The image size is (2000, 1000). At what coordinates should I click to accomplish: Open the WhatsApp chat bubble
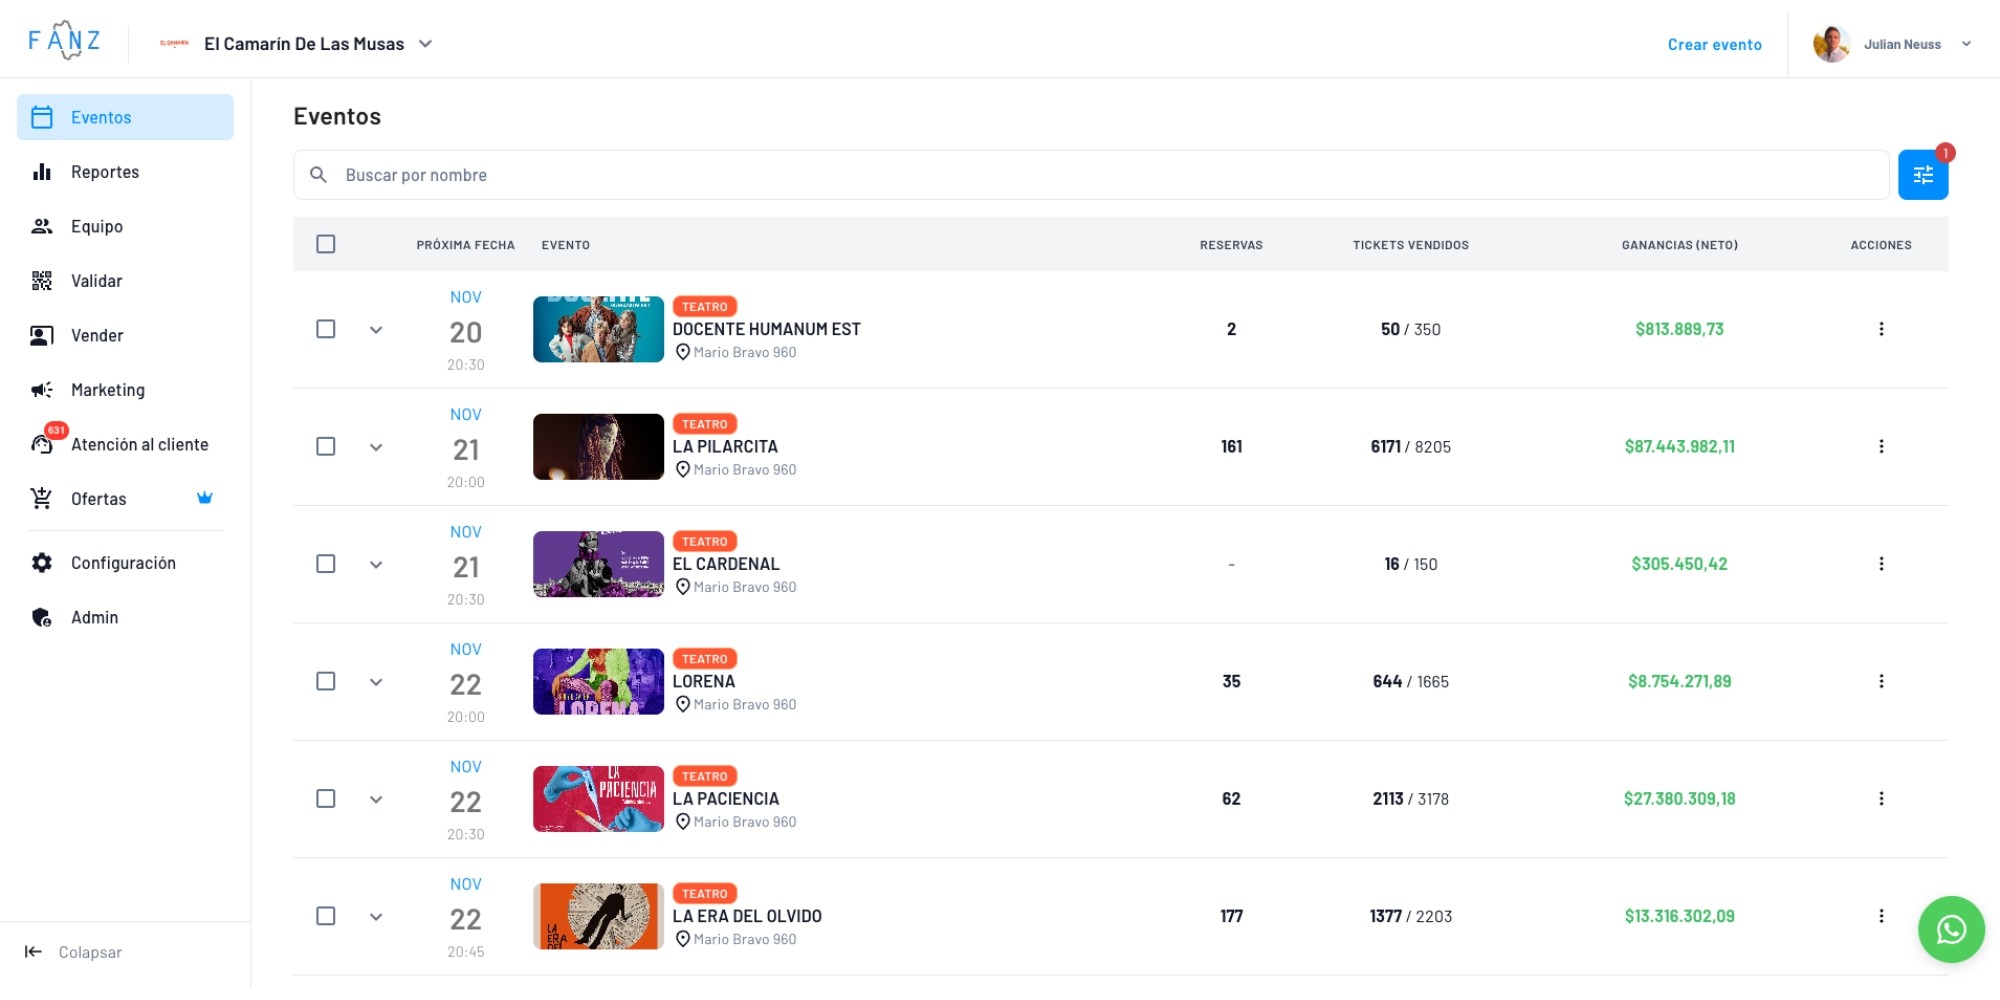tap(1951, 929)
